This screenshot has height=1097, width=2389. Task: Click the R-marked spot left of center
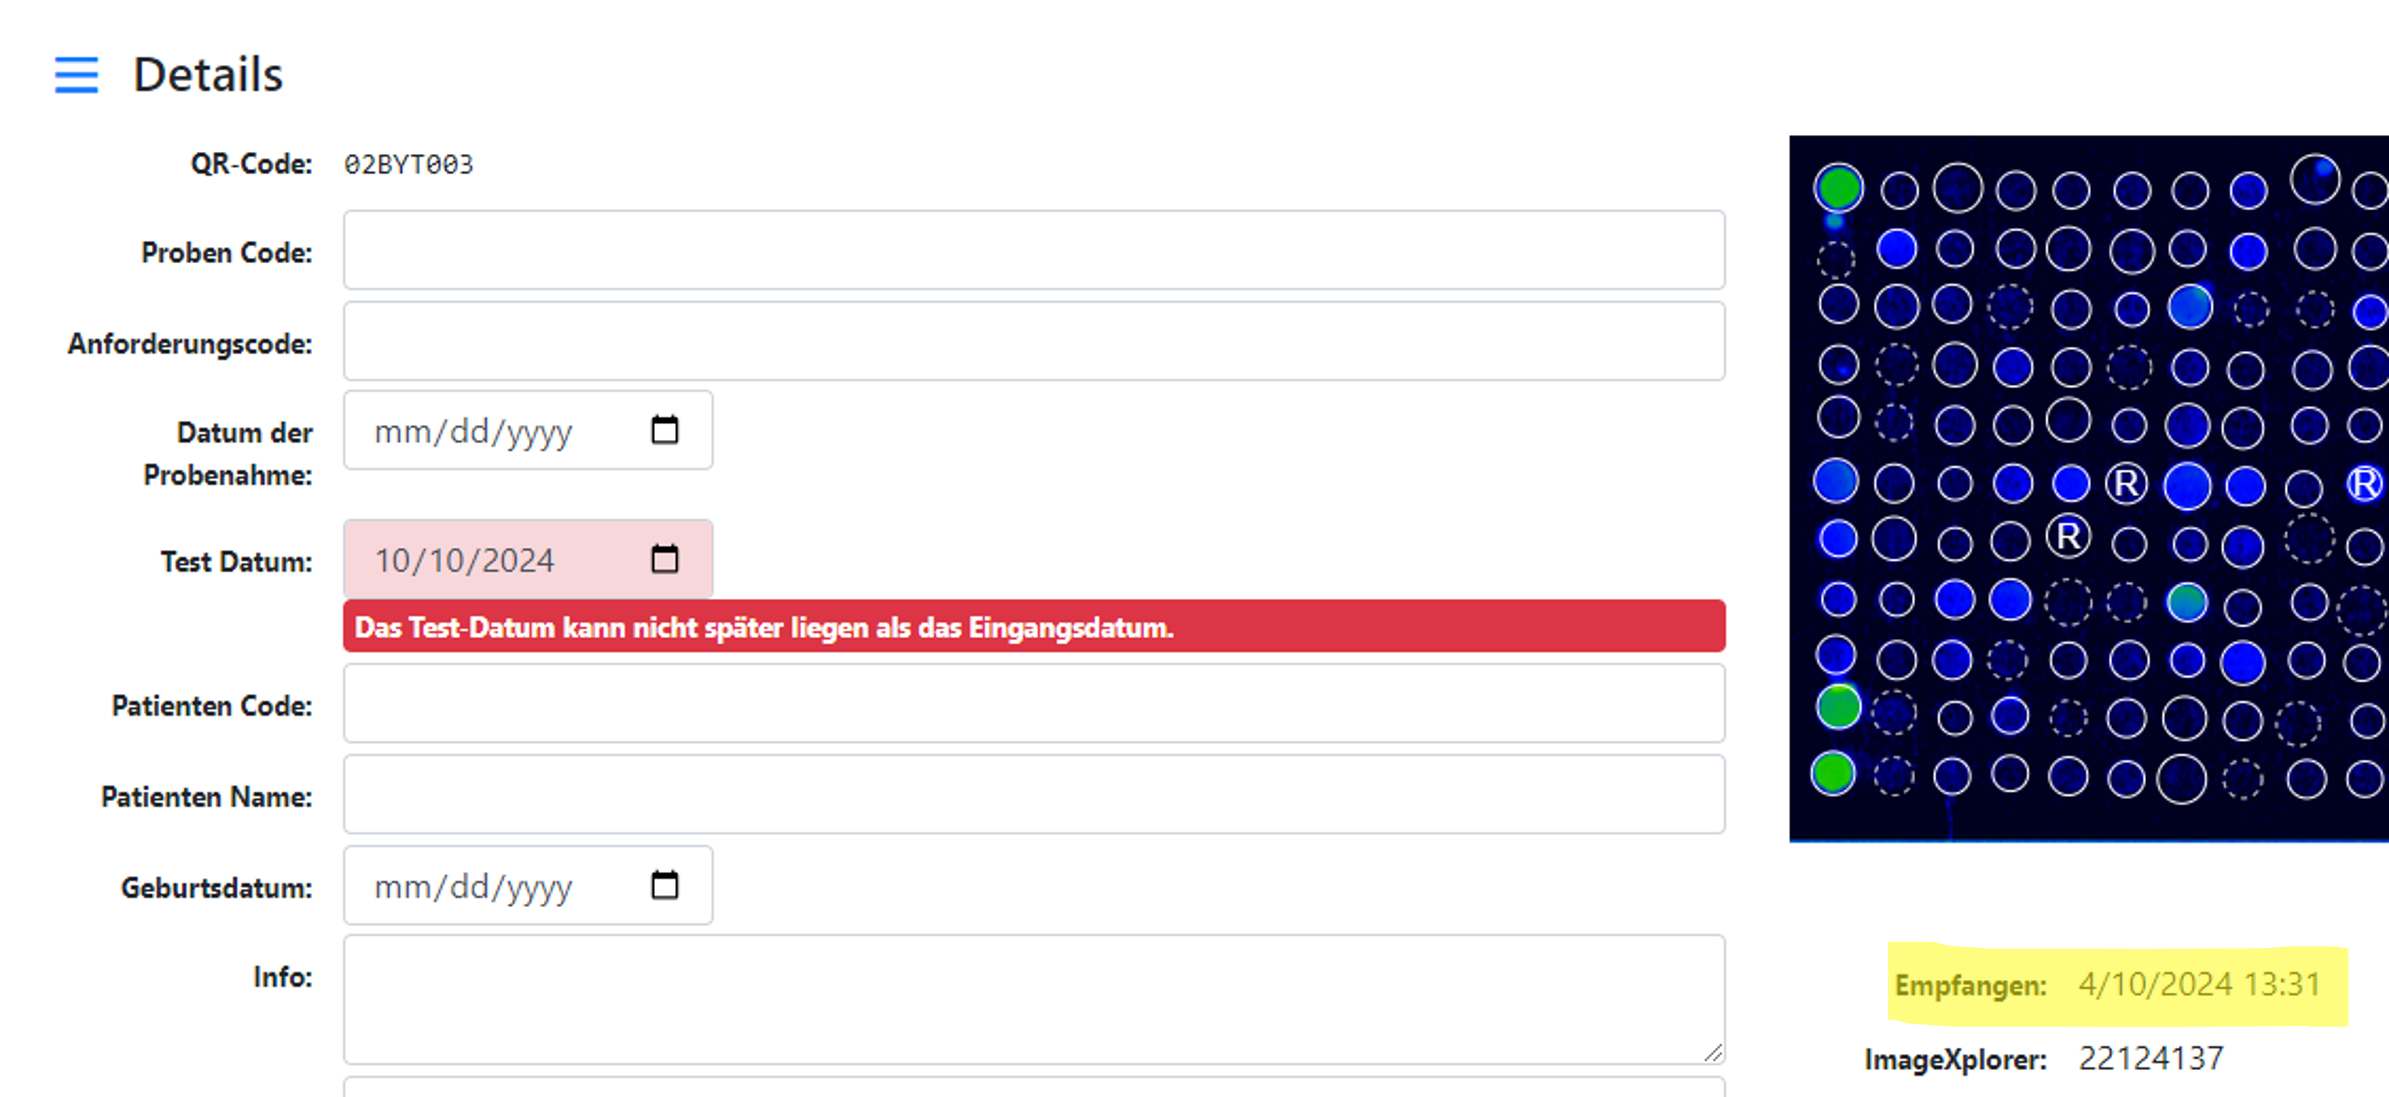click(x=2068, y=537)
